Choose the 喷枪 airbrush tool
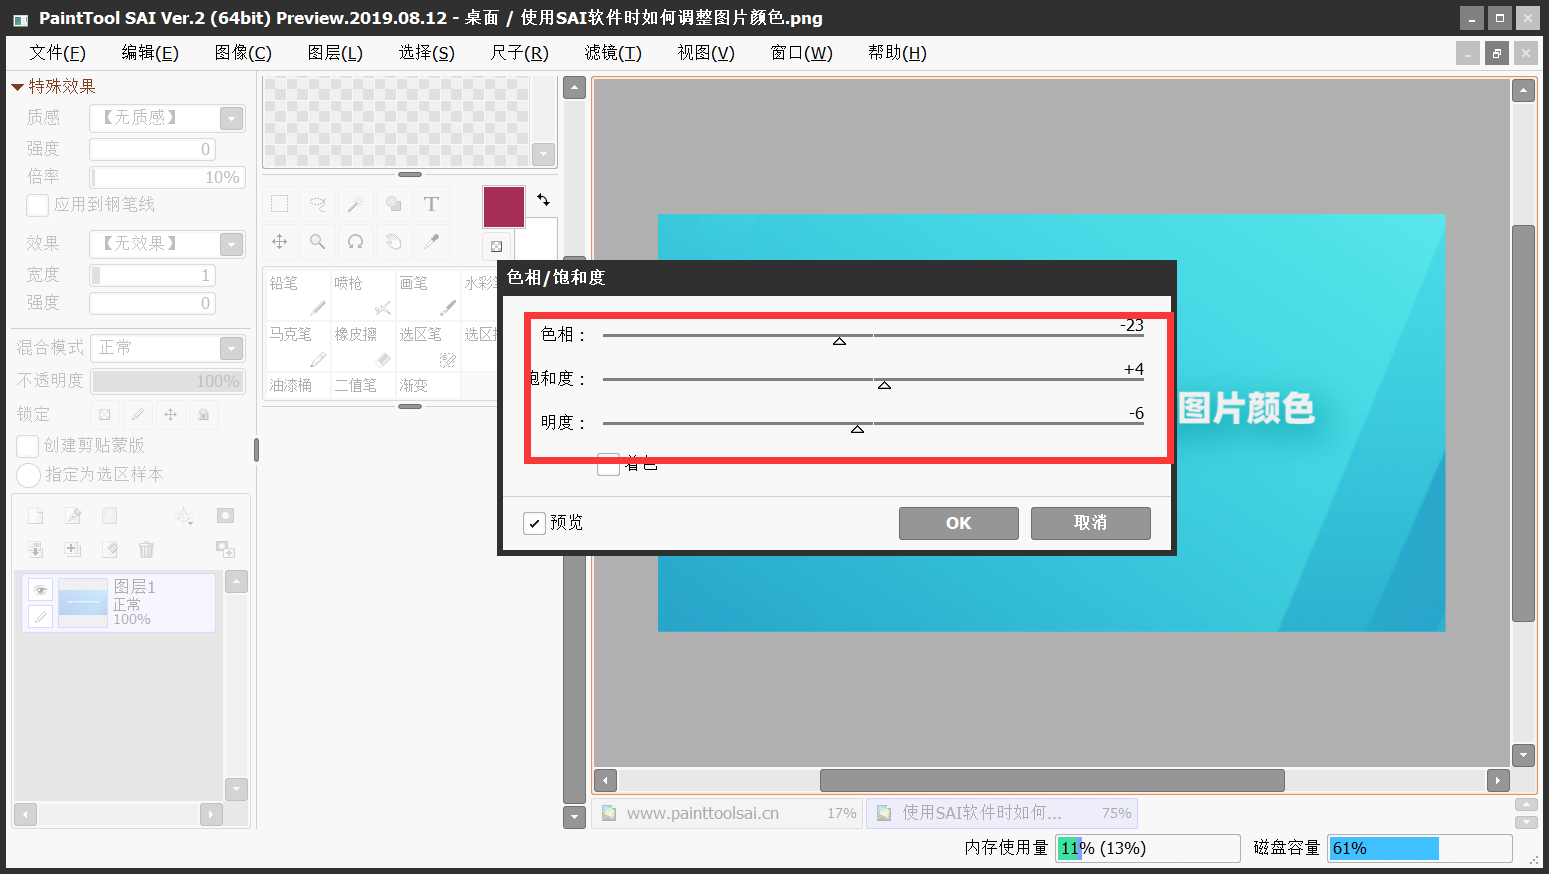The width and height of the screenshot is (1549, 874). click(362, 295)
